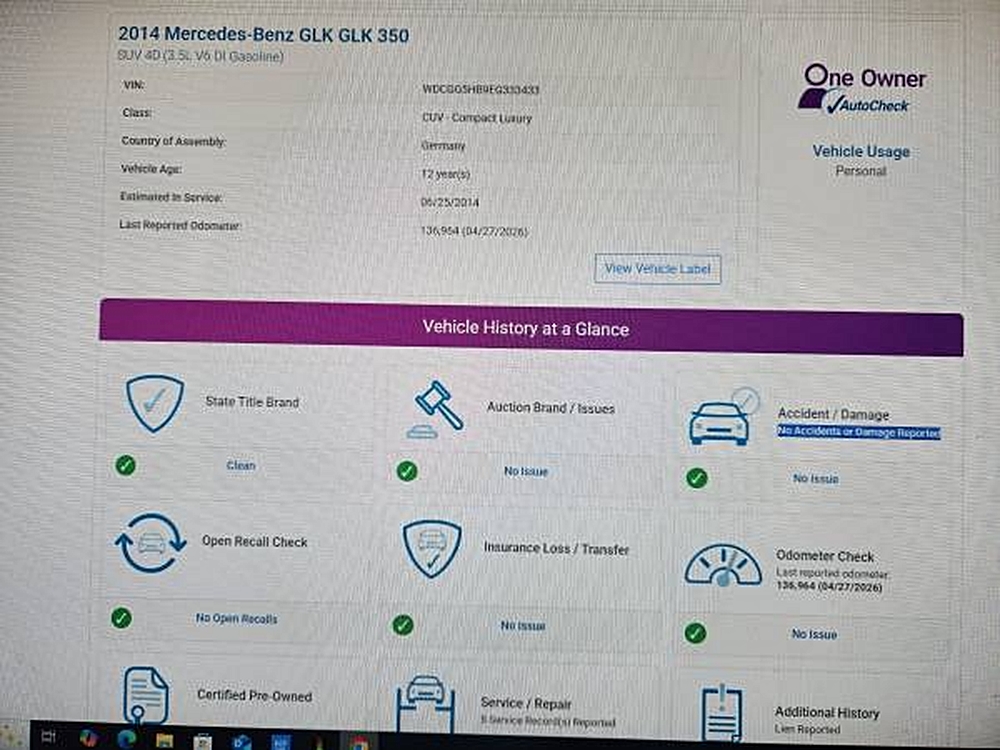Click the No Open Recalls link
This screenshot has height=750, width=1000.
(x=237, y=619)
